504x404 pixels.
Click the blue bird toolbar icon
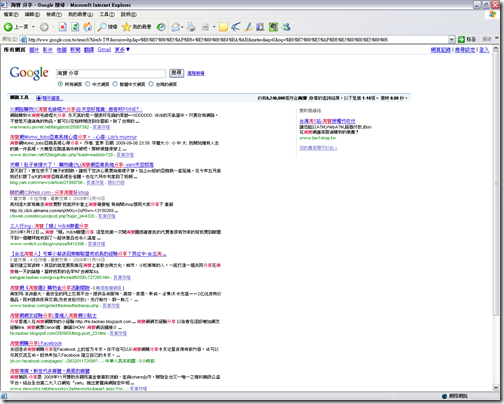[236, 27]
